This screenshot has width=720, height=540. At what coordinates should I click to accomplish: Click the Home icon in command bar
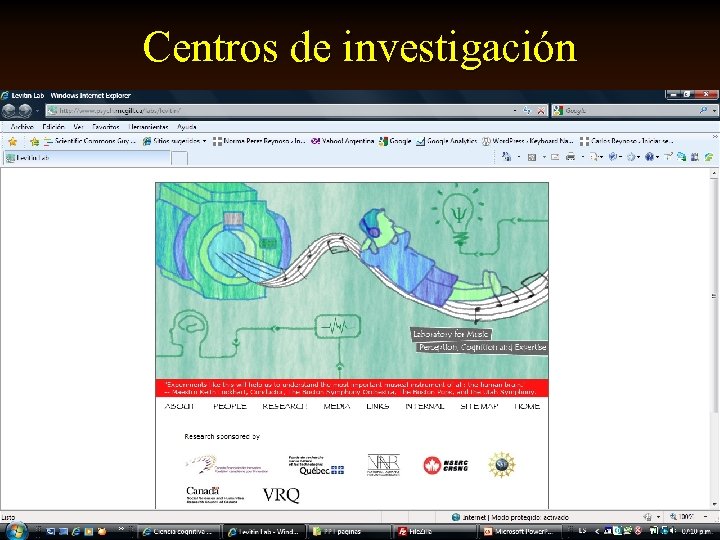tap(506, 157)
